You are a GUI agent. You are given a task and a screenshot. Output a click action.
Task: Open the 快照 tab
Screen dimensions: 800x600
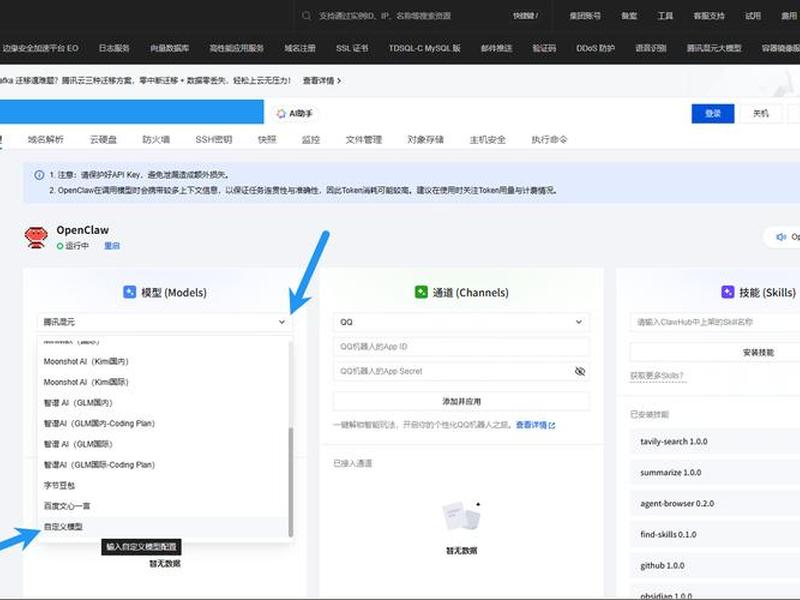click(267, 139)
